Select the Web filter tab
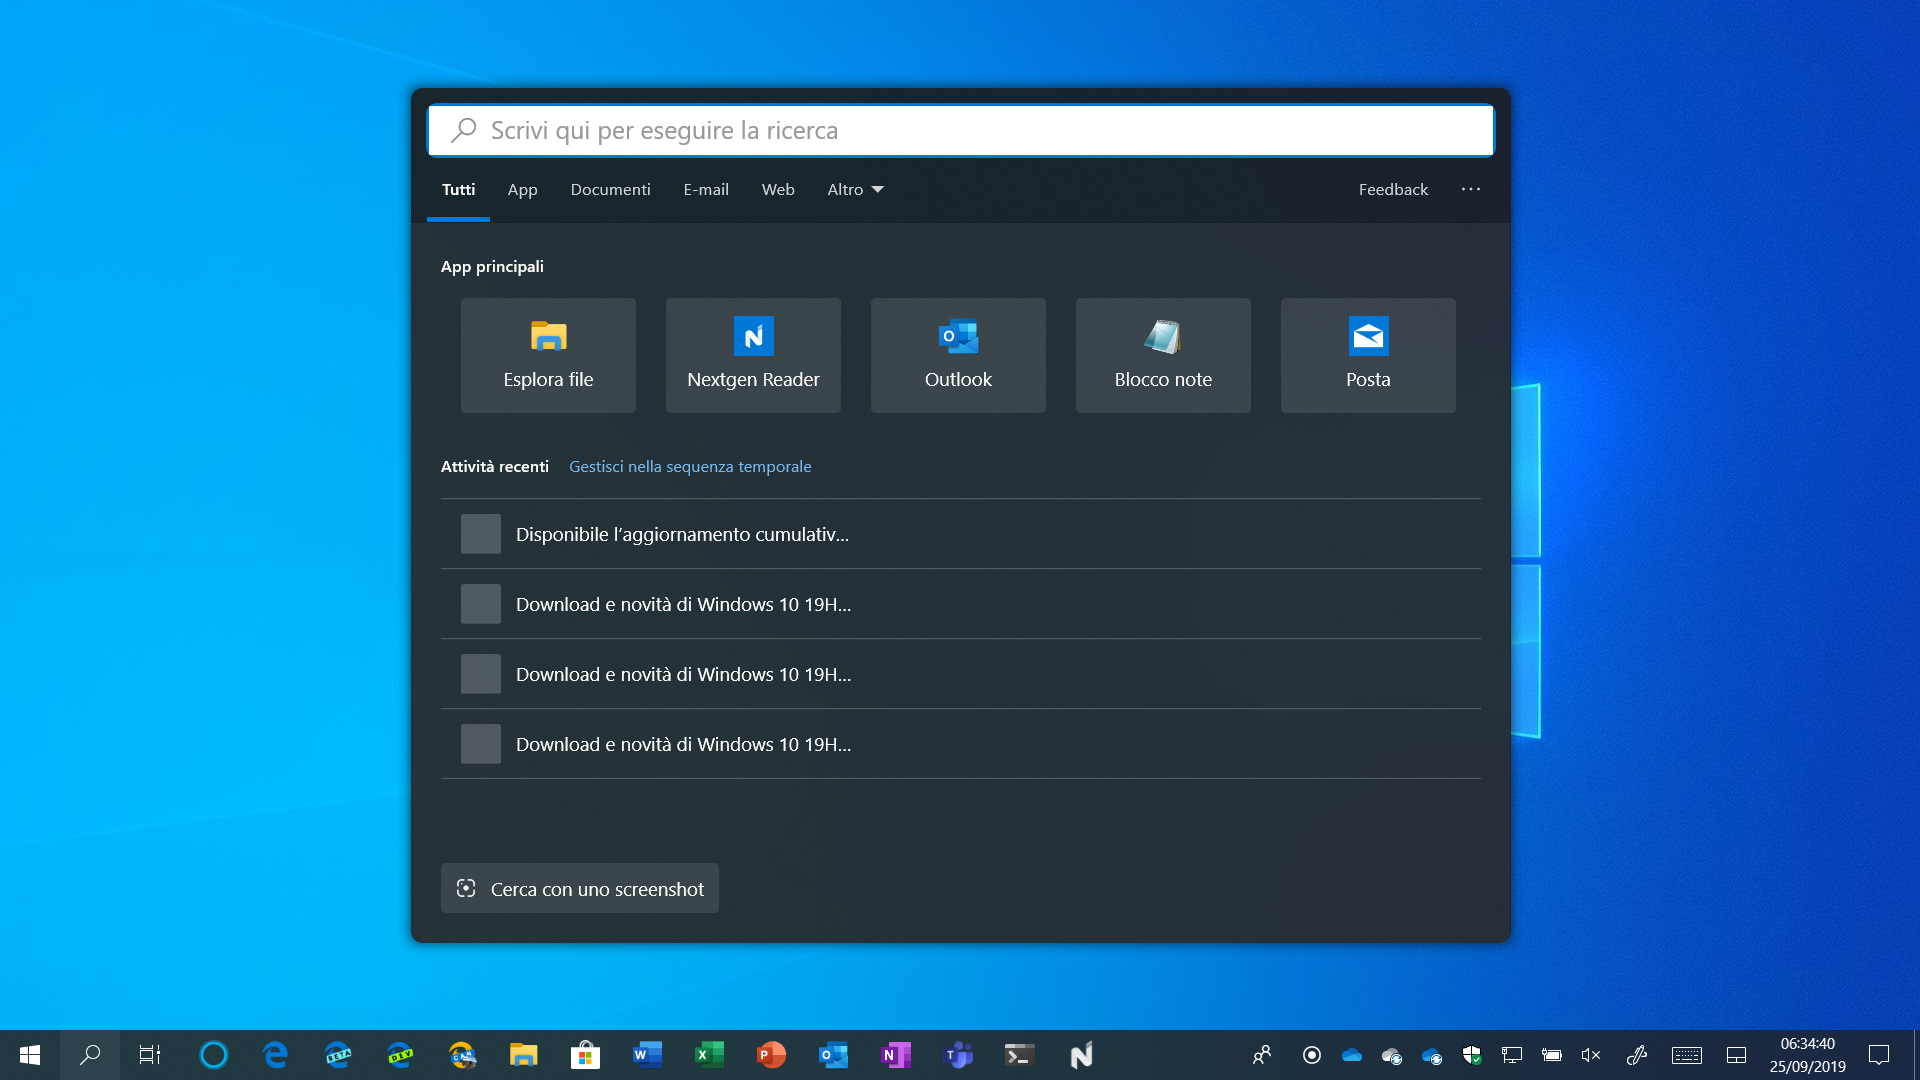Screen dimensions: 1920x1080 778,190
